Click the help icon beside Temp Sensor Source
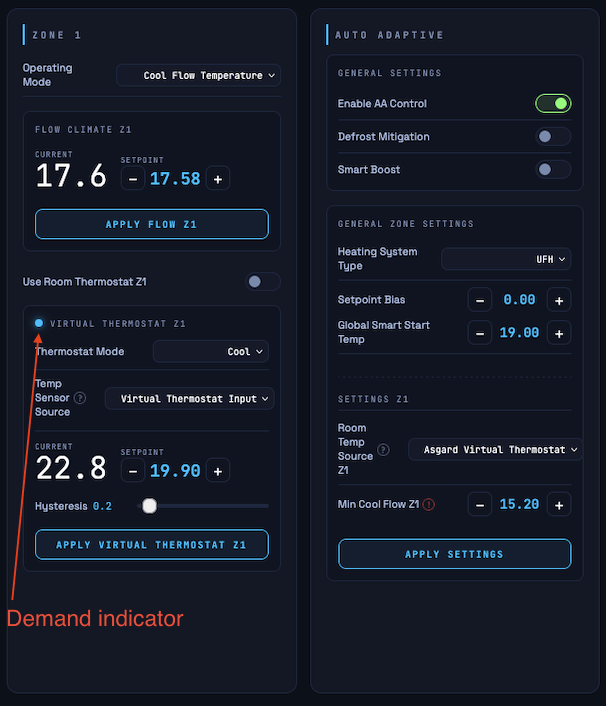Screen dimensions: 606x706 point(80,398)
